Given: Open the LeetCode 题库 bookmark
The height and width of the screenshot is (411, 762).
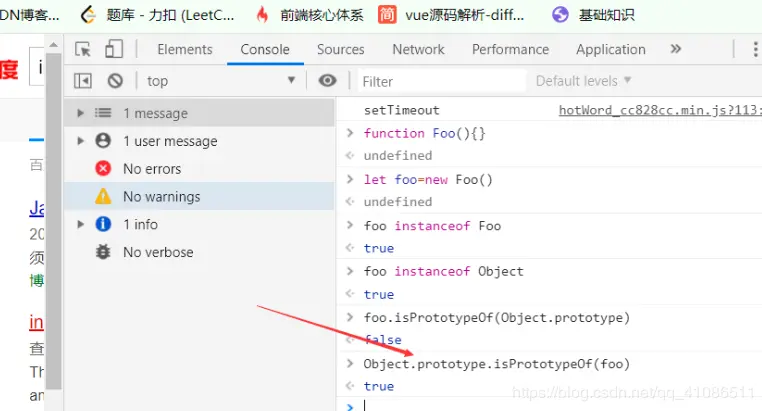Looking at the screenshot, I should [157, 15].
